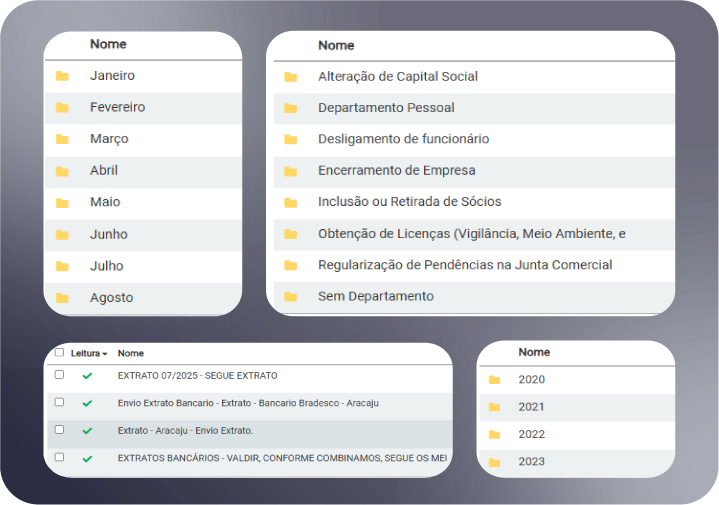Select checkbox for Envio Extrato Bancario row

point(60,402)
